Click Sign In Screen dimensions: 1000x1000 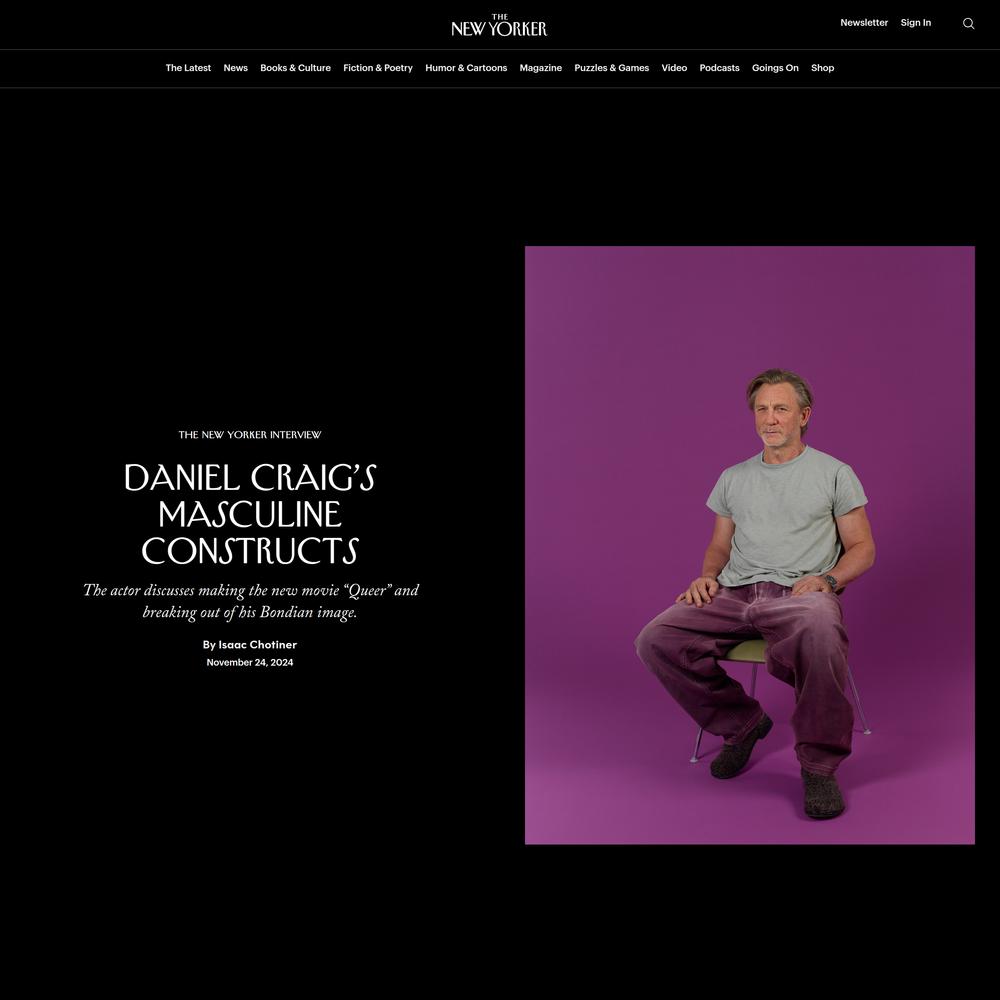[x=915, y=22]
